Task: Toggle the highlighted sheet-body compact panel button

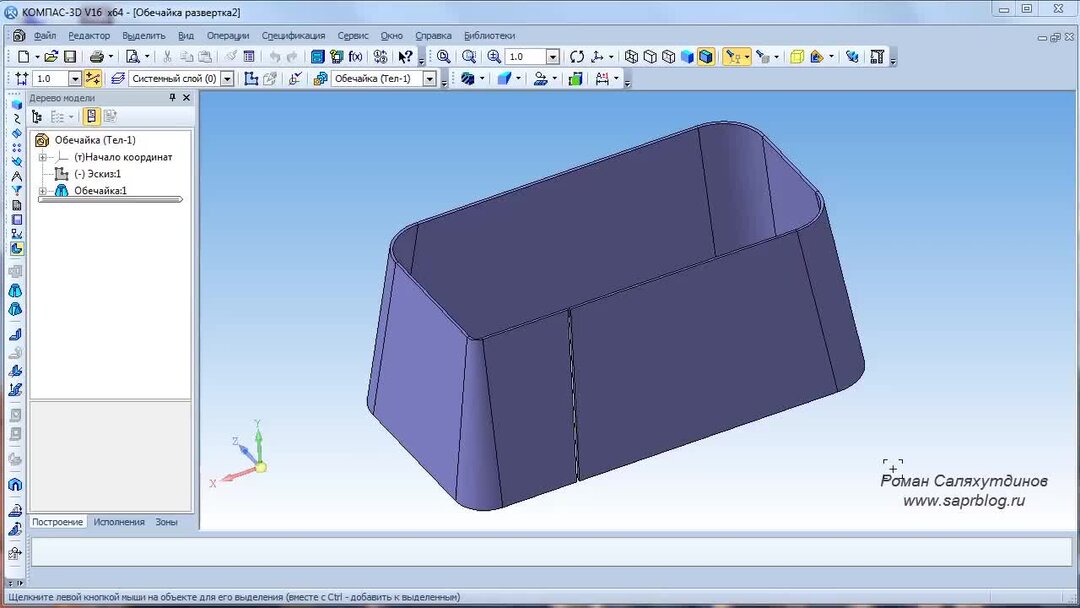Action: (x=17, y=249)
